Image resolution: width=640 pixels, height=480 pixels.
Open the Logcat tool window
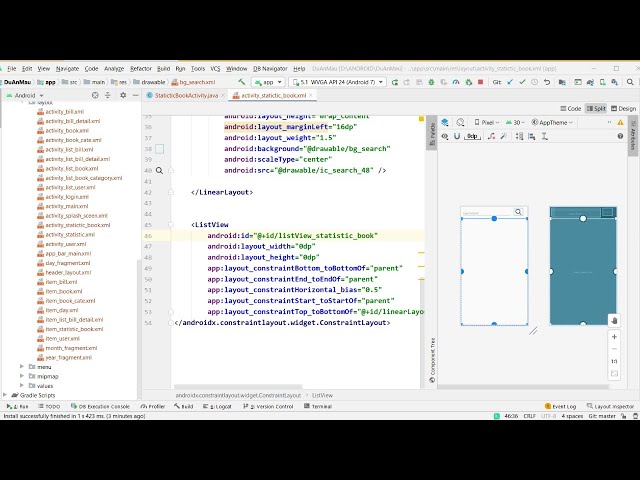(x=218, y=406)
